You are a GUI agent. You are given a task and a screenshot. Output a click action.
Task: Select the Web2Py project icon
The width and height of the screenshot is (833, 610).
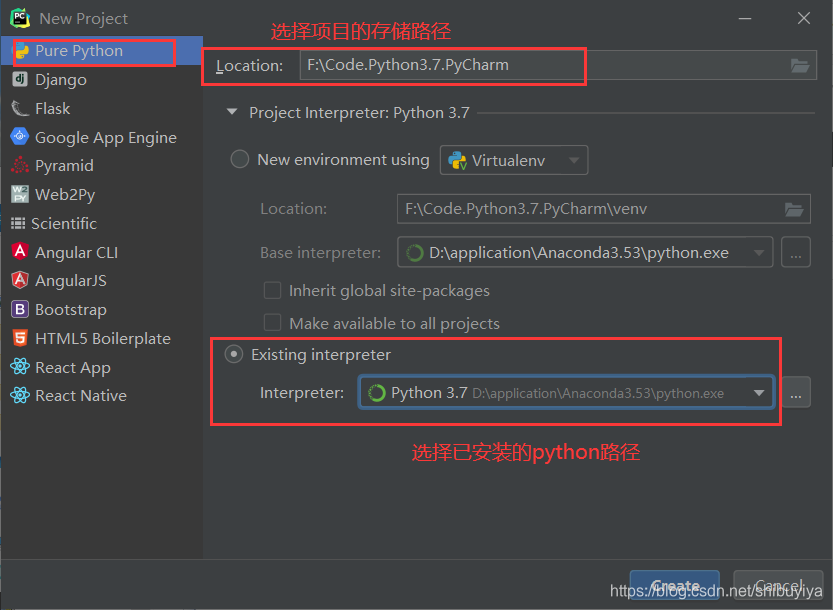click(x=20, y=194)
